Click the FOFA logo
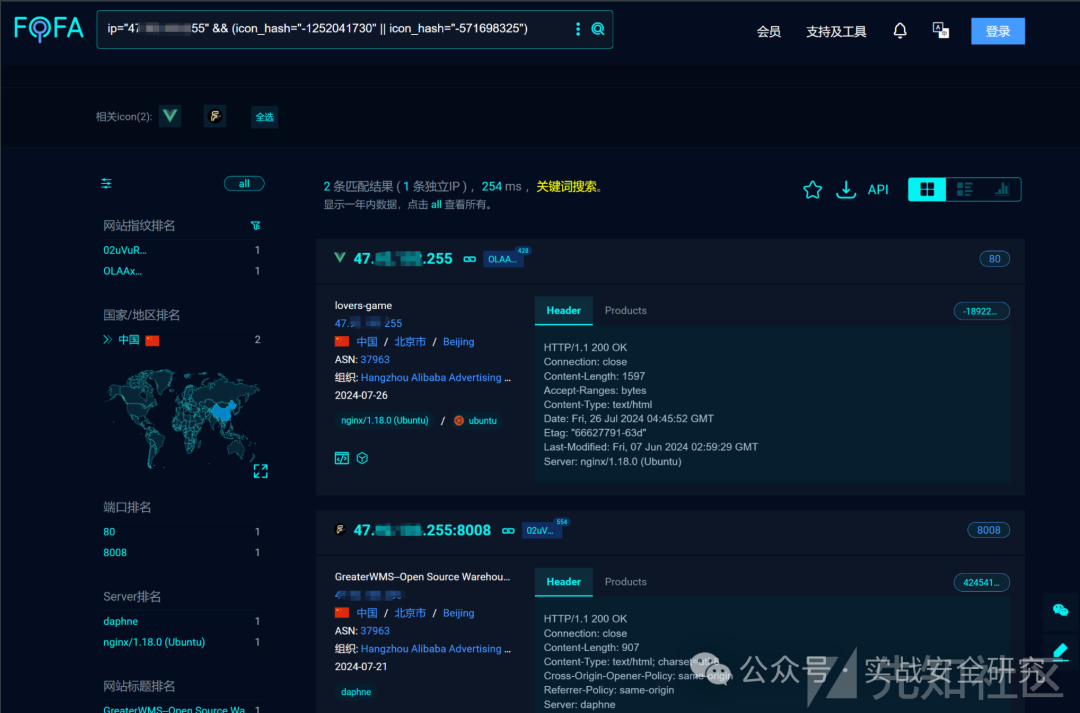The height and width of the screenshot is (713, 1080). 49,29
